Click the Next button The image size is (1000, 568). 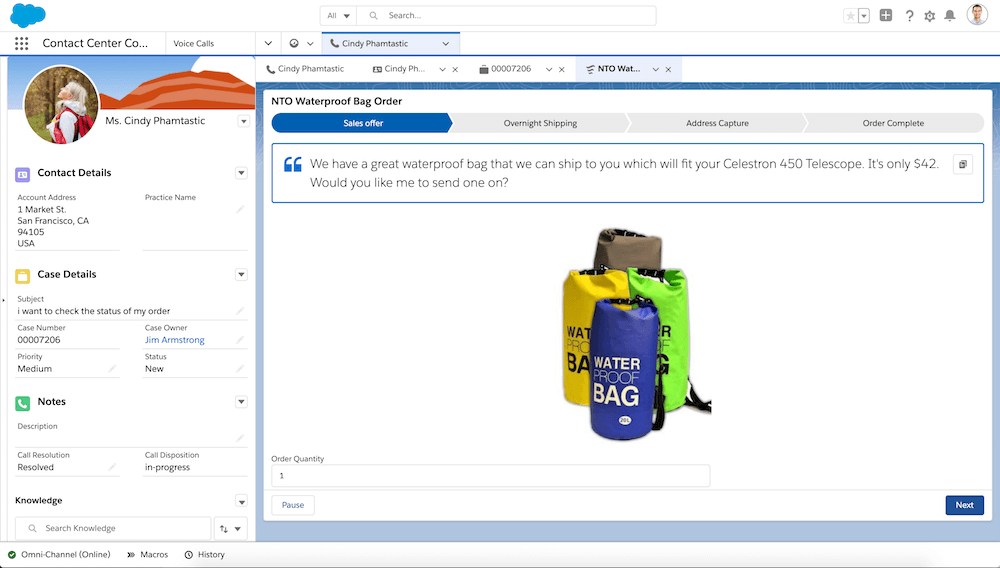pyautogui.click(x=964, y=505)
